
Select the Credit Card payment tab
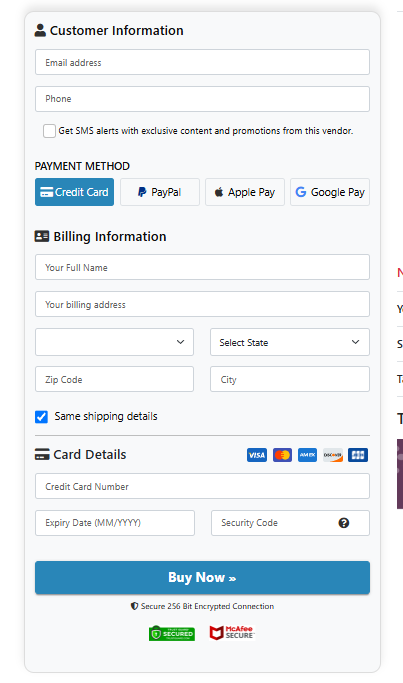75,192
